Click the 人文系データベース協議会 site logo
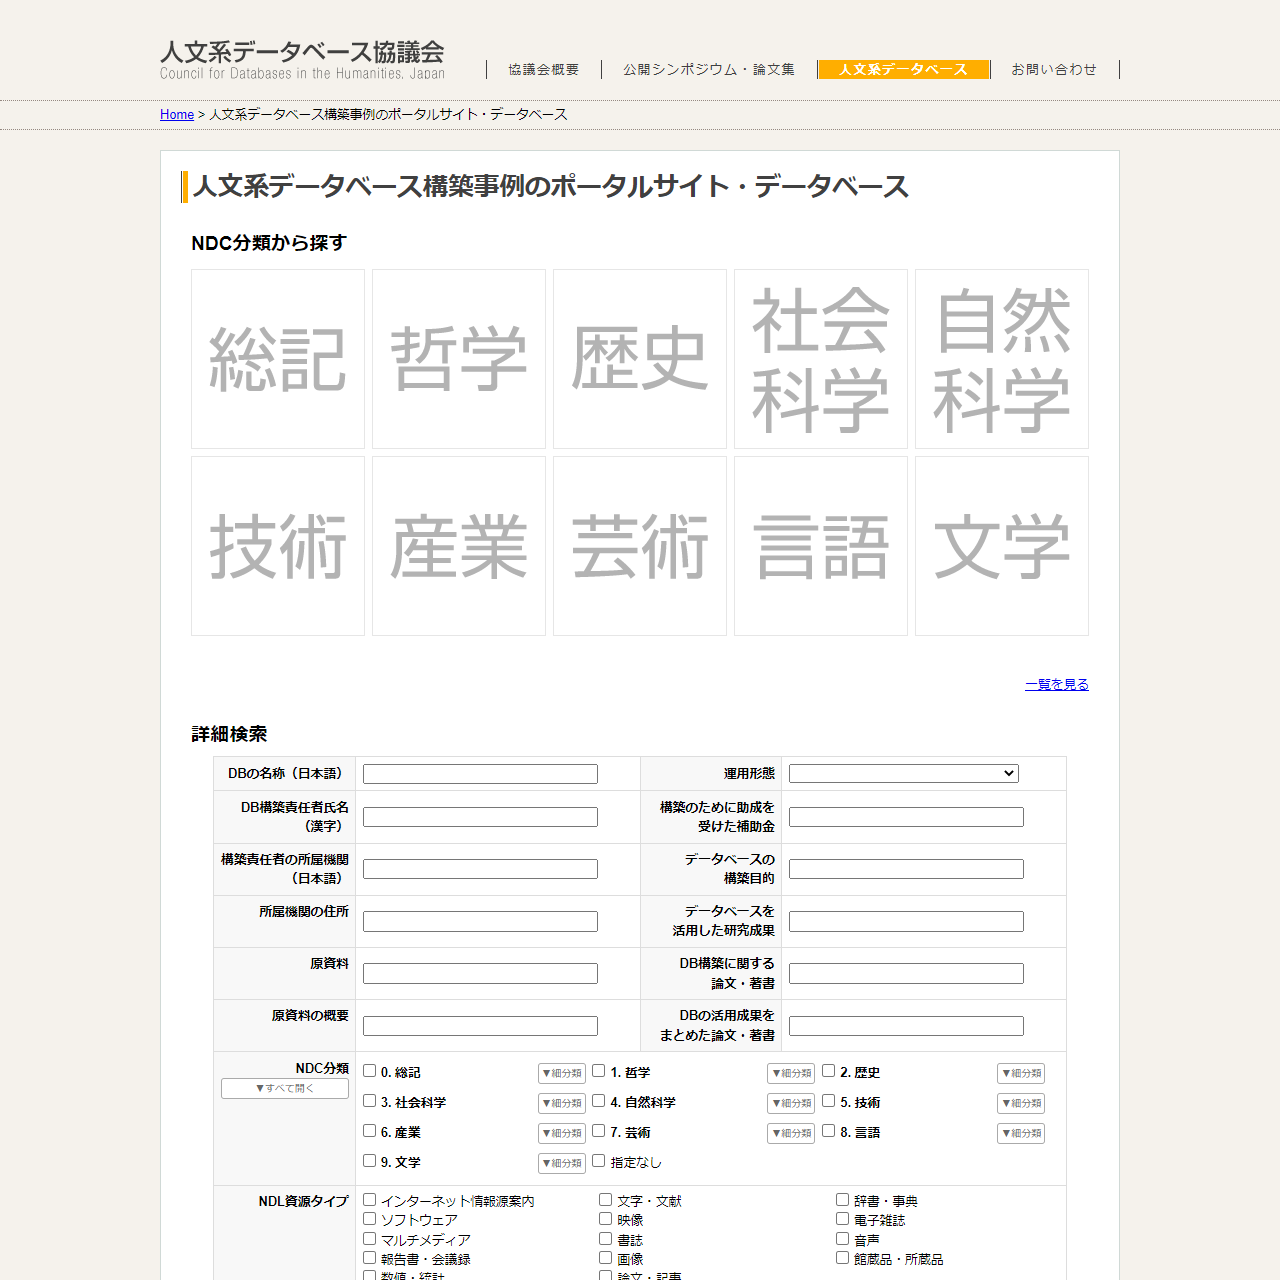The image size is (1280, 1280). click(302, 60)
